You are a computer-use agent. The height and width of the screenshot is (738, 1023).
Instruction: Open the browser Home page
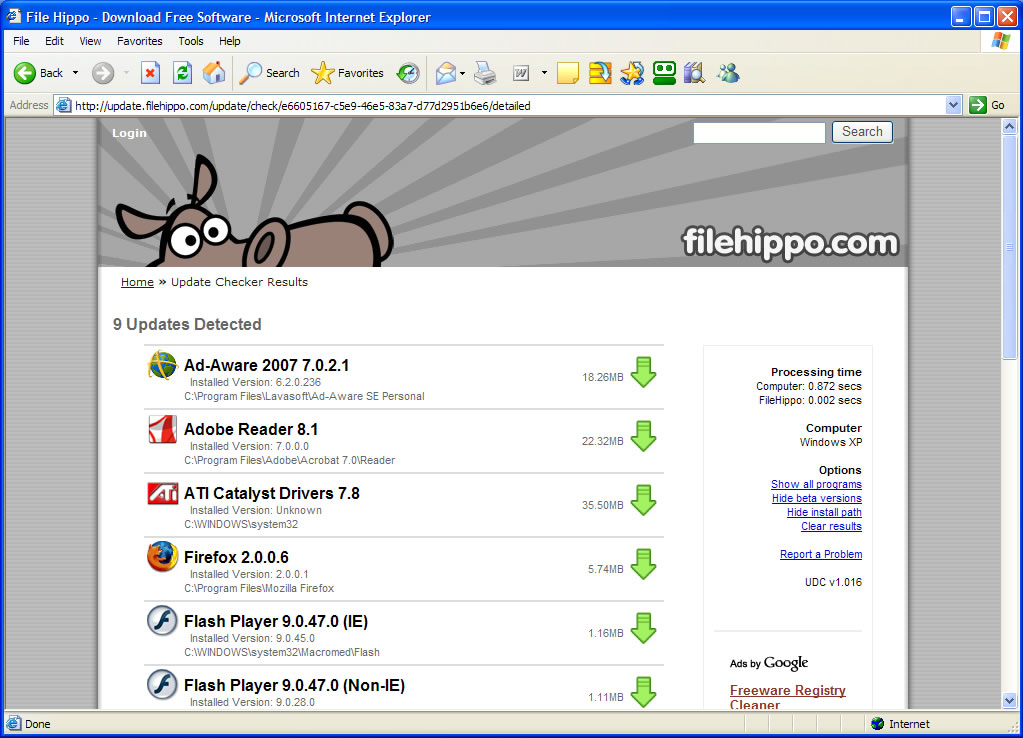[x=213, y=73]
